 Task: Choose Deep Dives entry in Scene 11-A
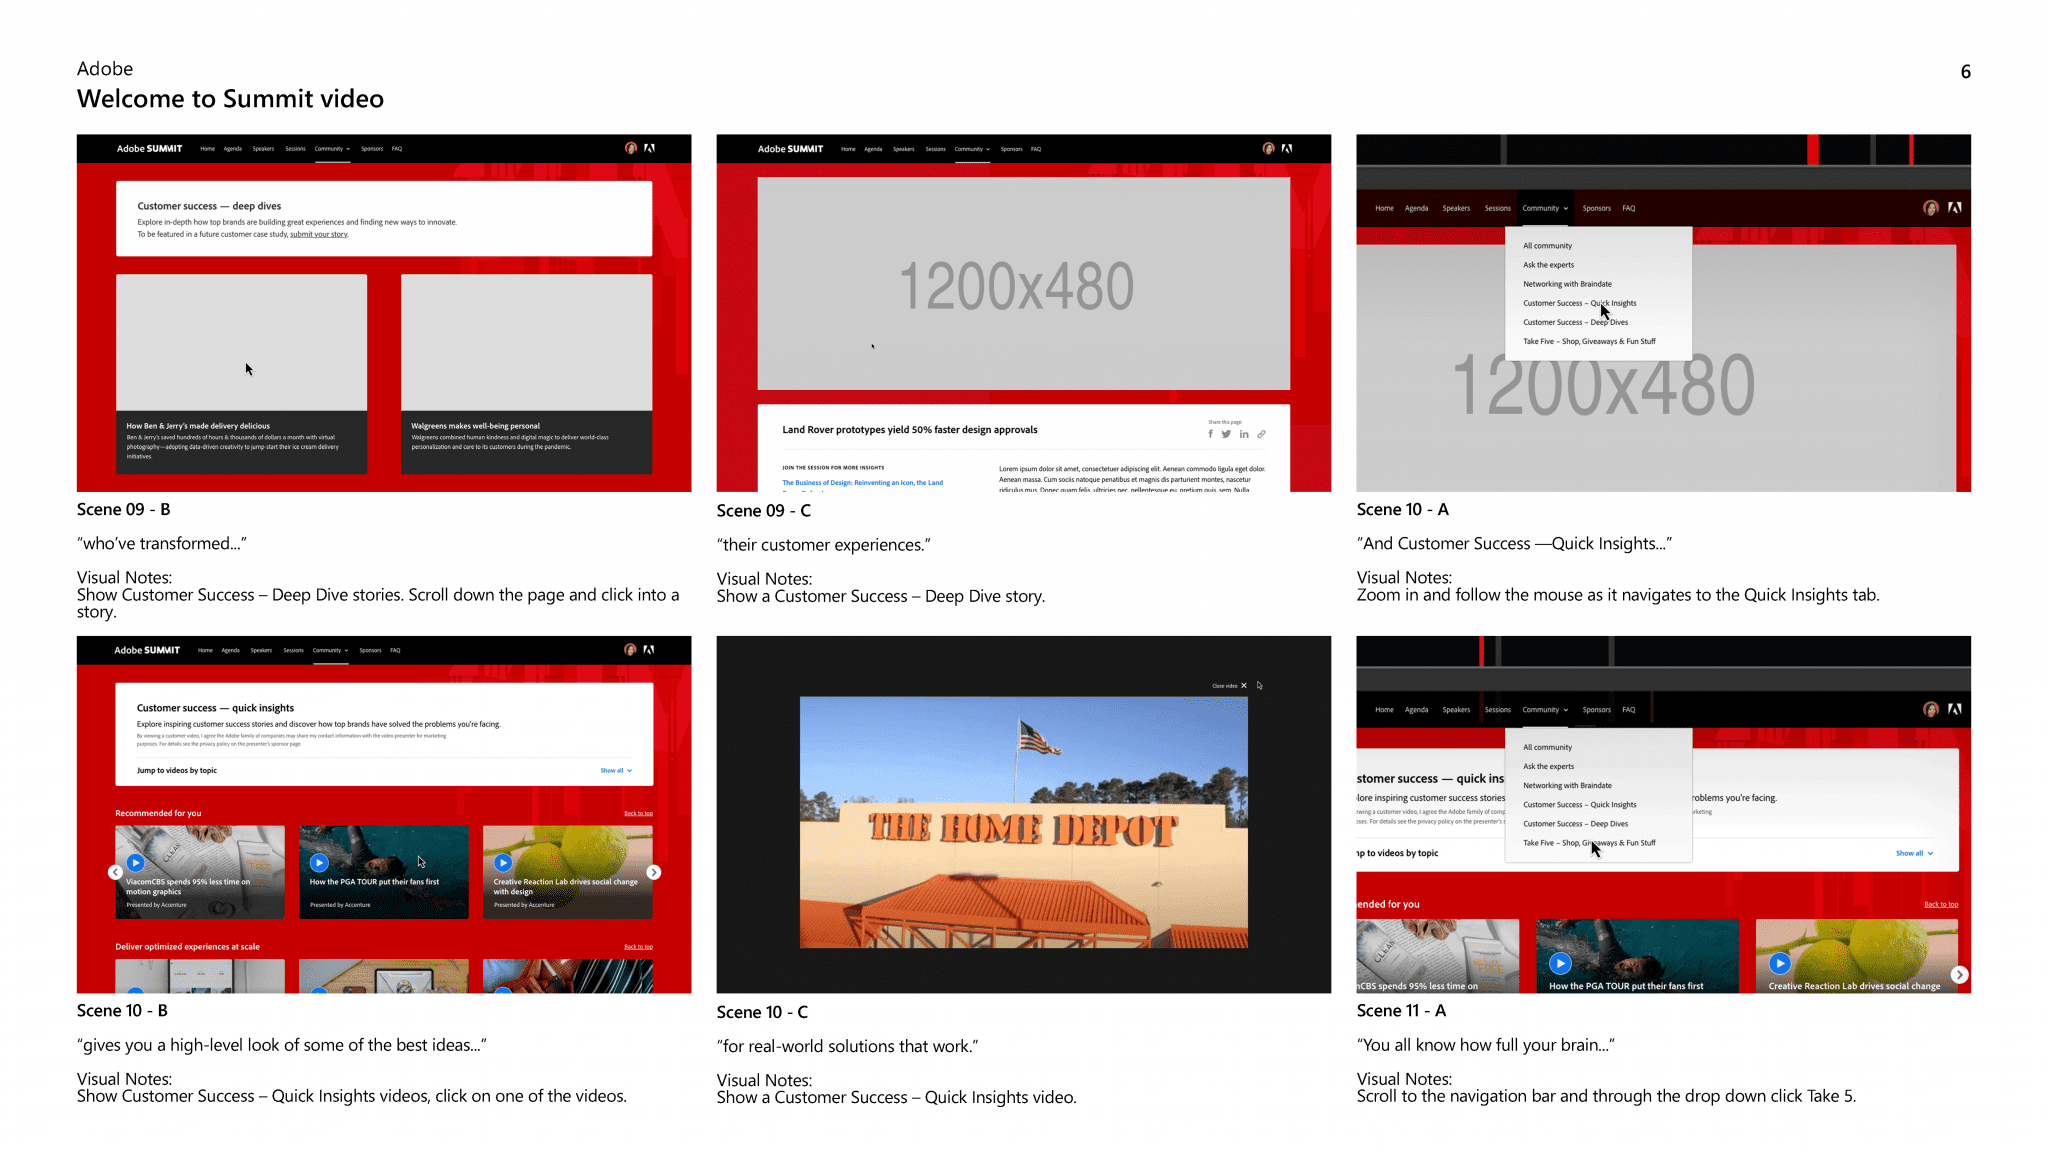(1576, 824)
